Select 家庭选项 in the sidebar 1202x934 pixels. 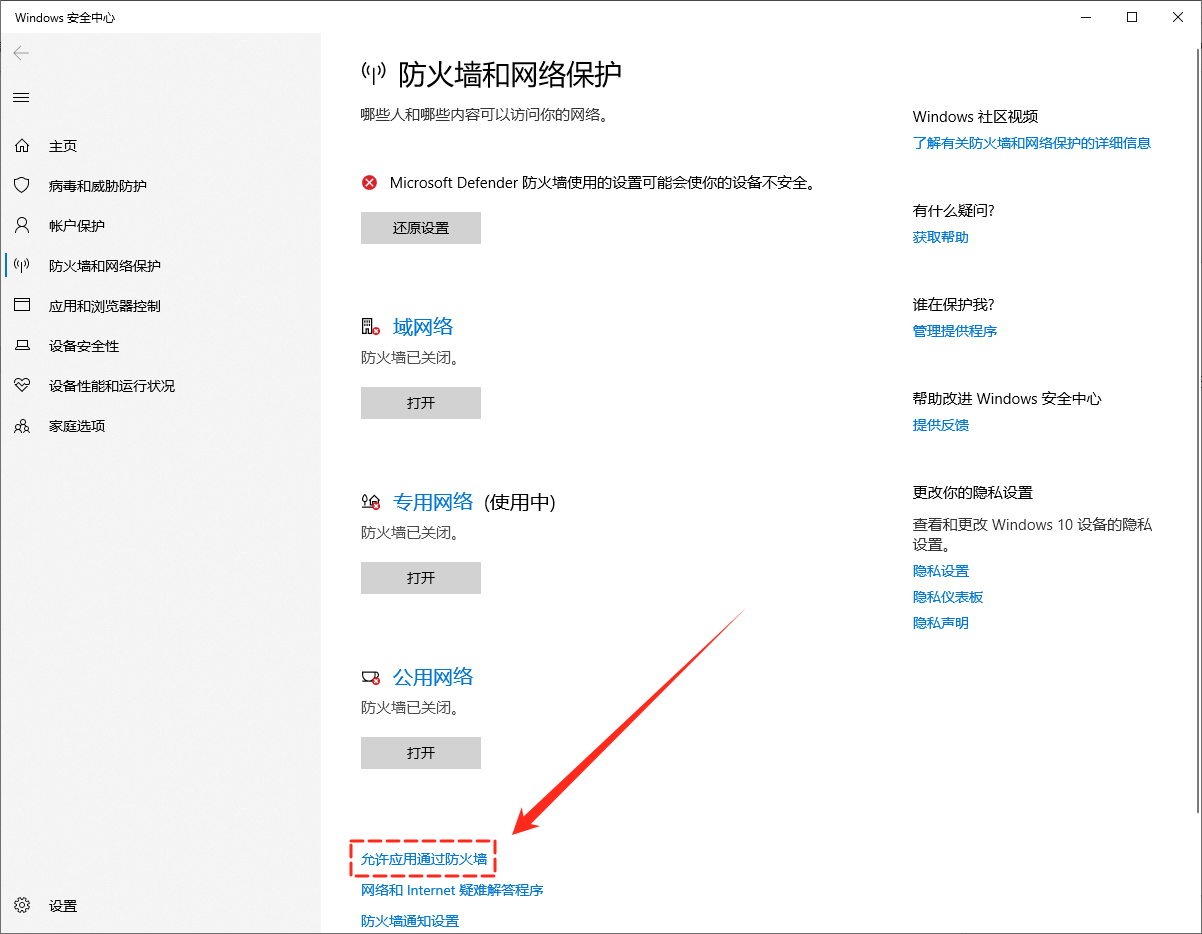click(x=77, y=426)
